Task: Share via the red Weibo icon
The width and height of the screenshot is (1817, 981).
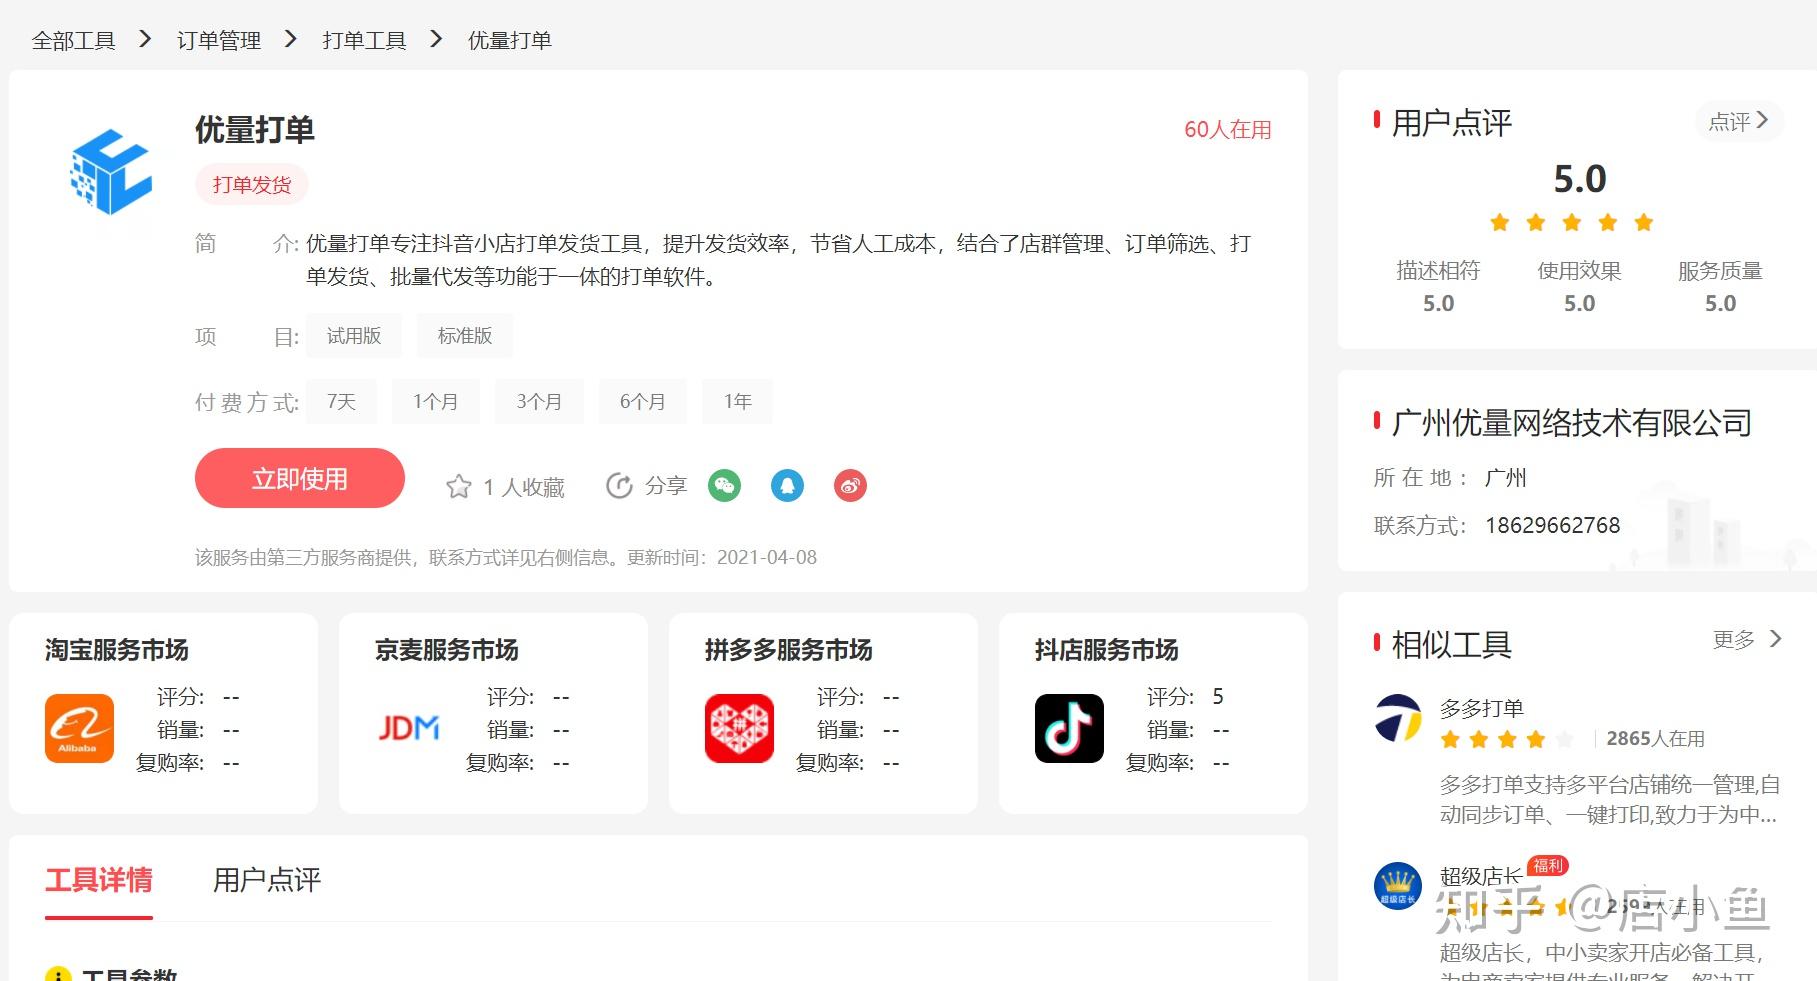Action: 851,486
